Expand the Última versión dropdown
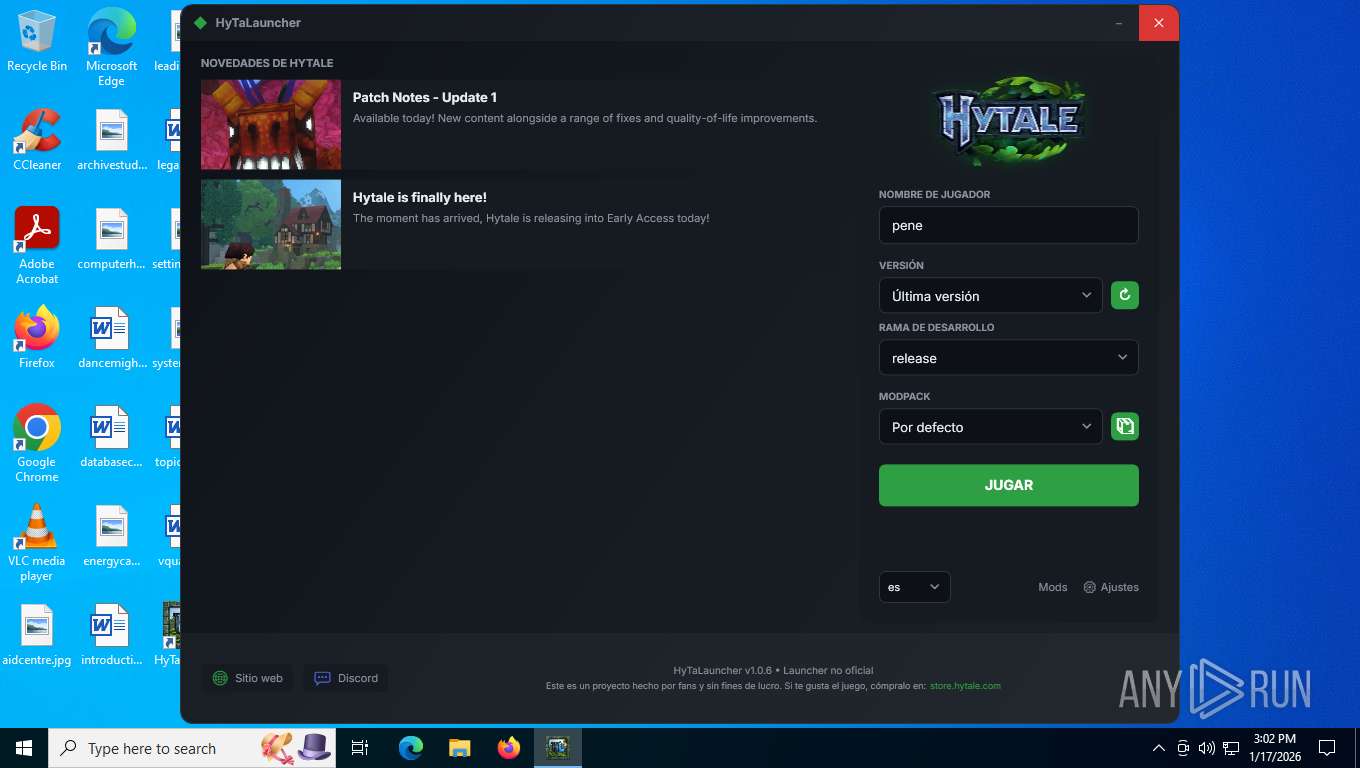Screen dimensions: 1360x768 tap(990, 296)
